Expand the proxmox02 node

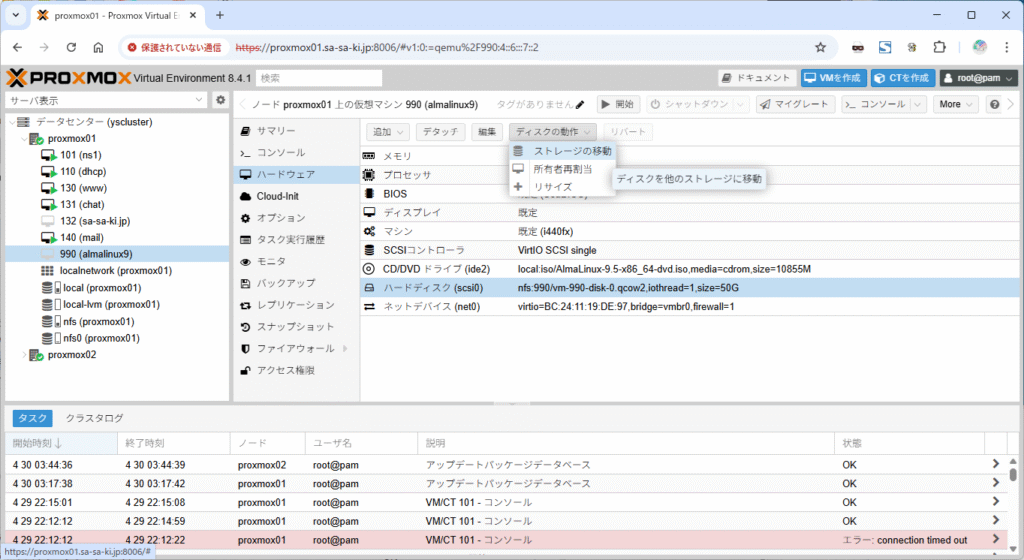(x=24, y=354)
